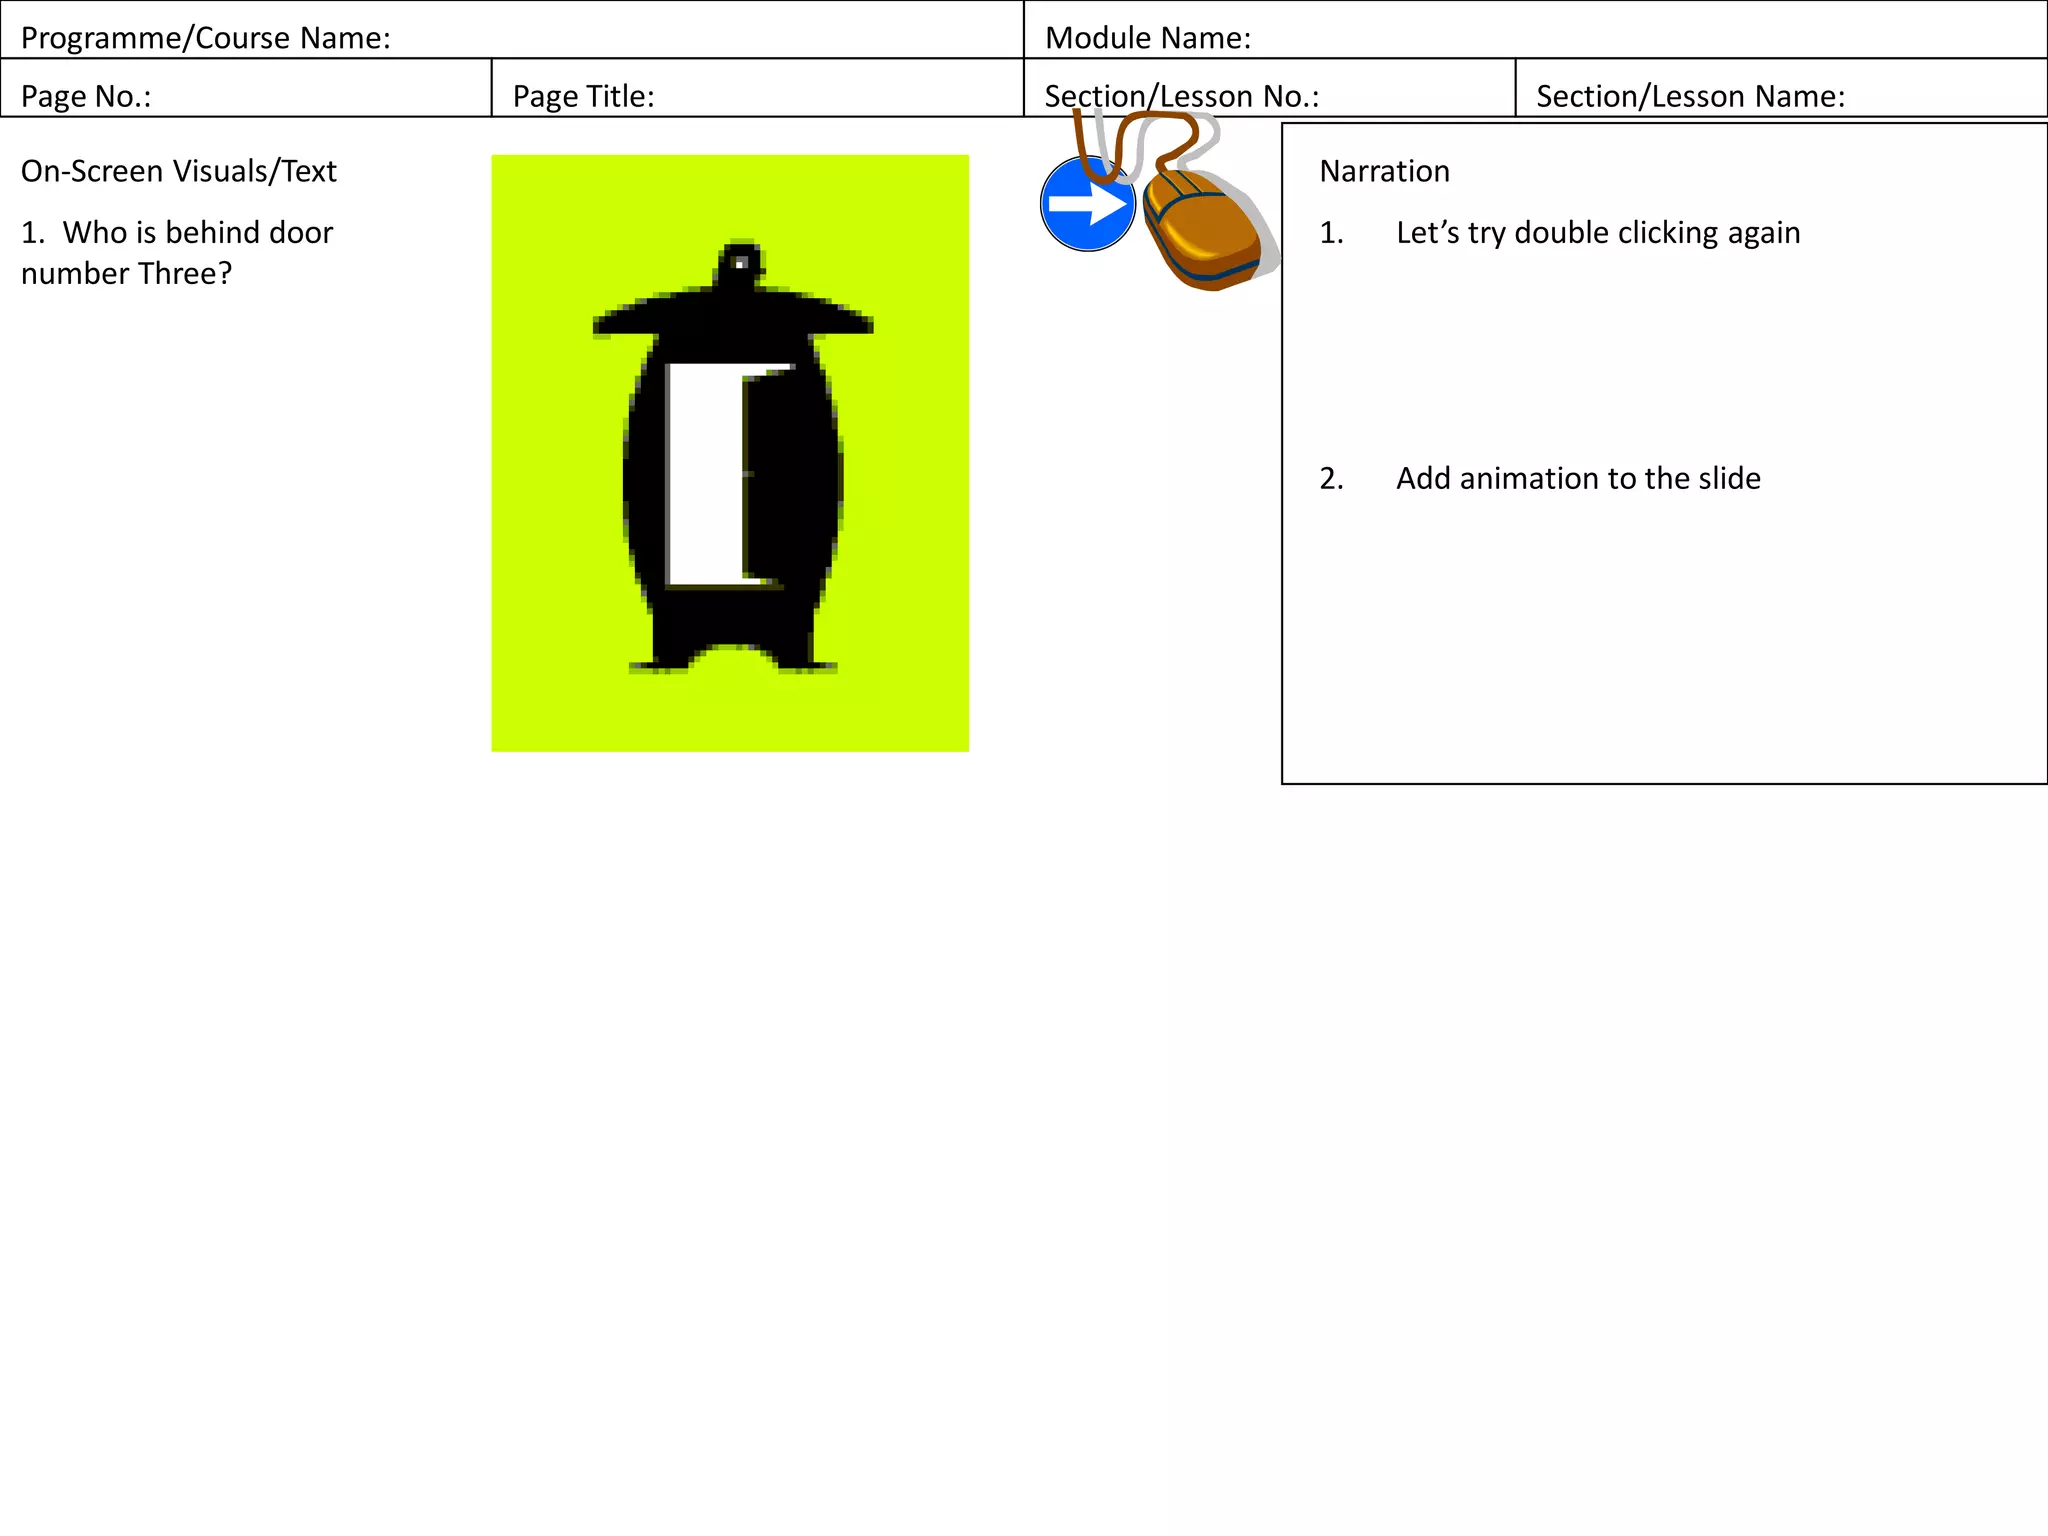Select the Programme/Course Name field
This screenshot has height=1536, width=2048.
pos(512,30)
